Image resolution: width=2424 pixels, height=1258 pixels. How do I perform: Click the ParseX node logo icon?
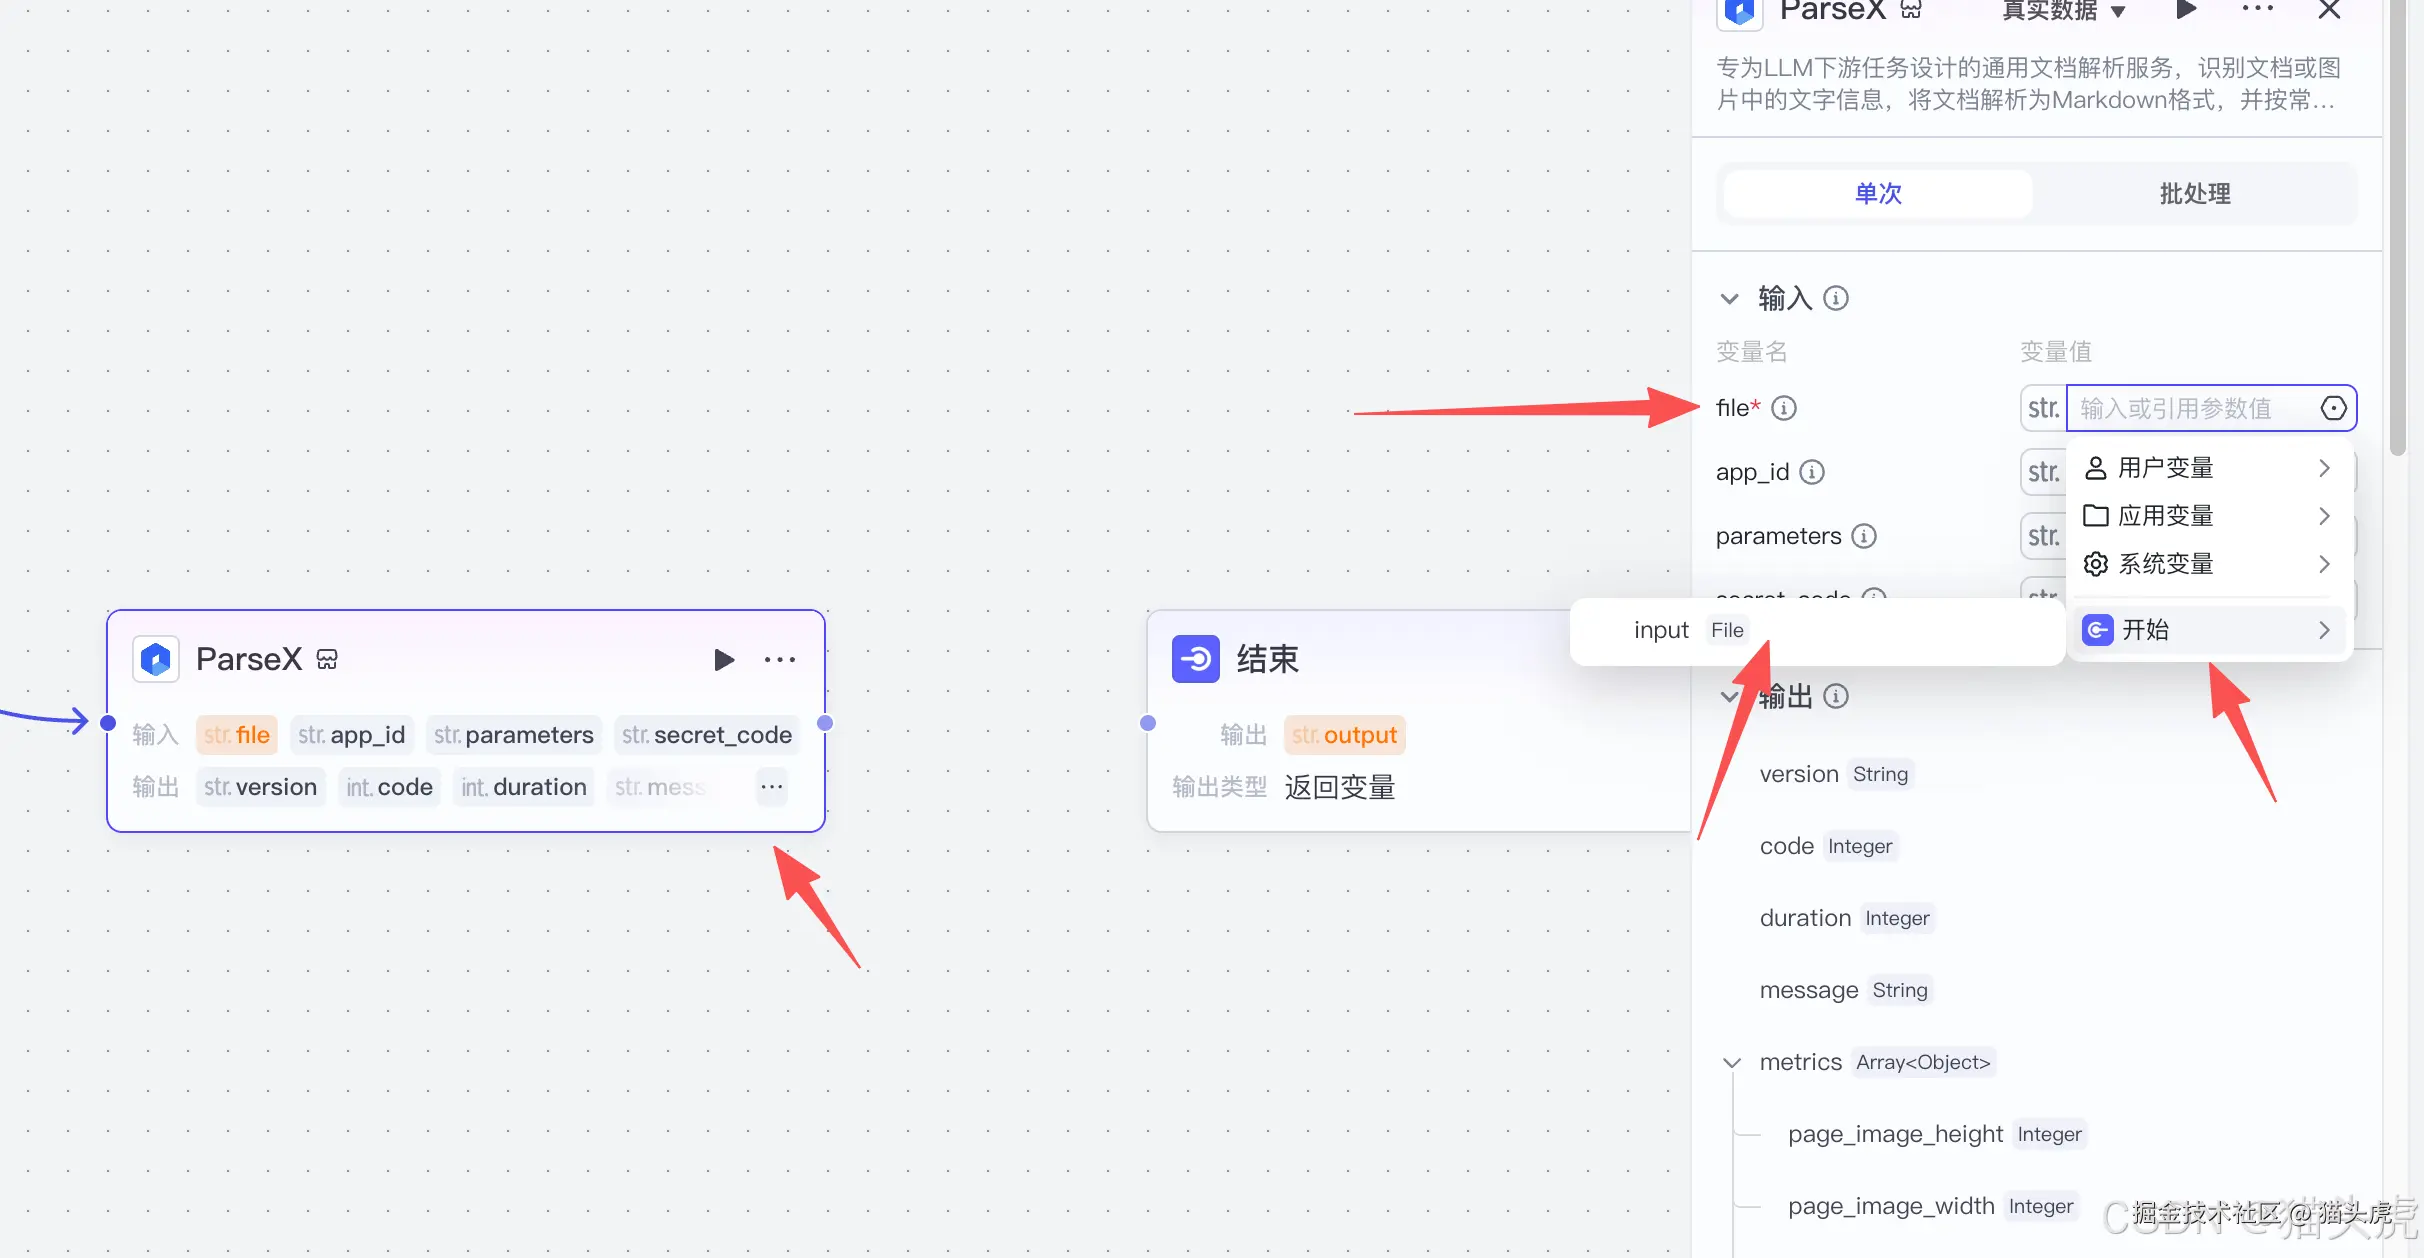pos(156,660)
